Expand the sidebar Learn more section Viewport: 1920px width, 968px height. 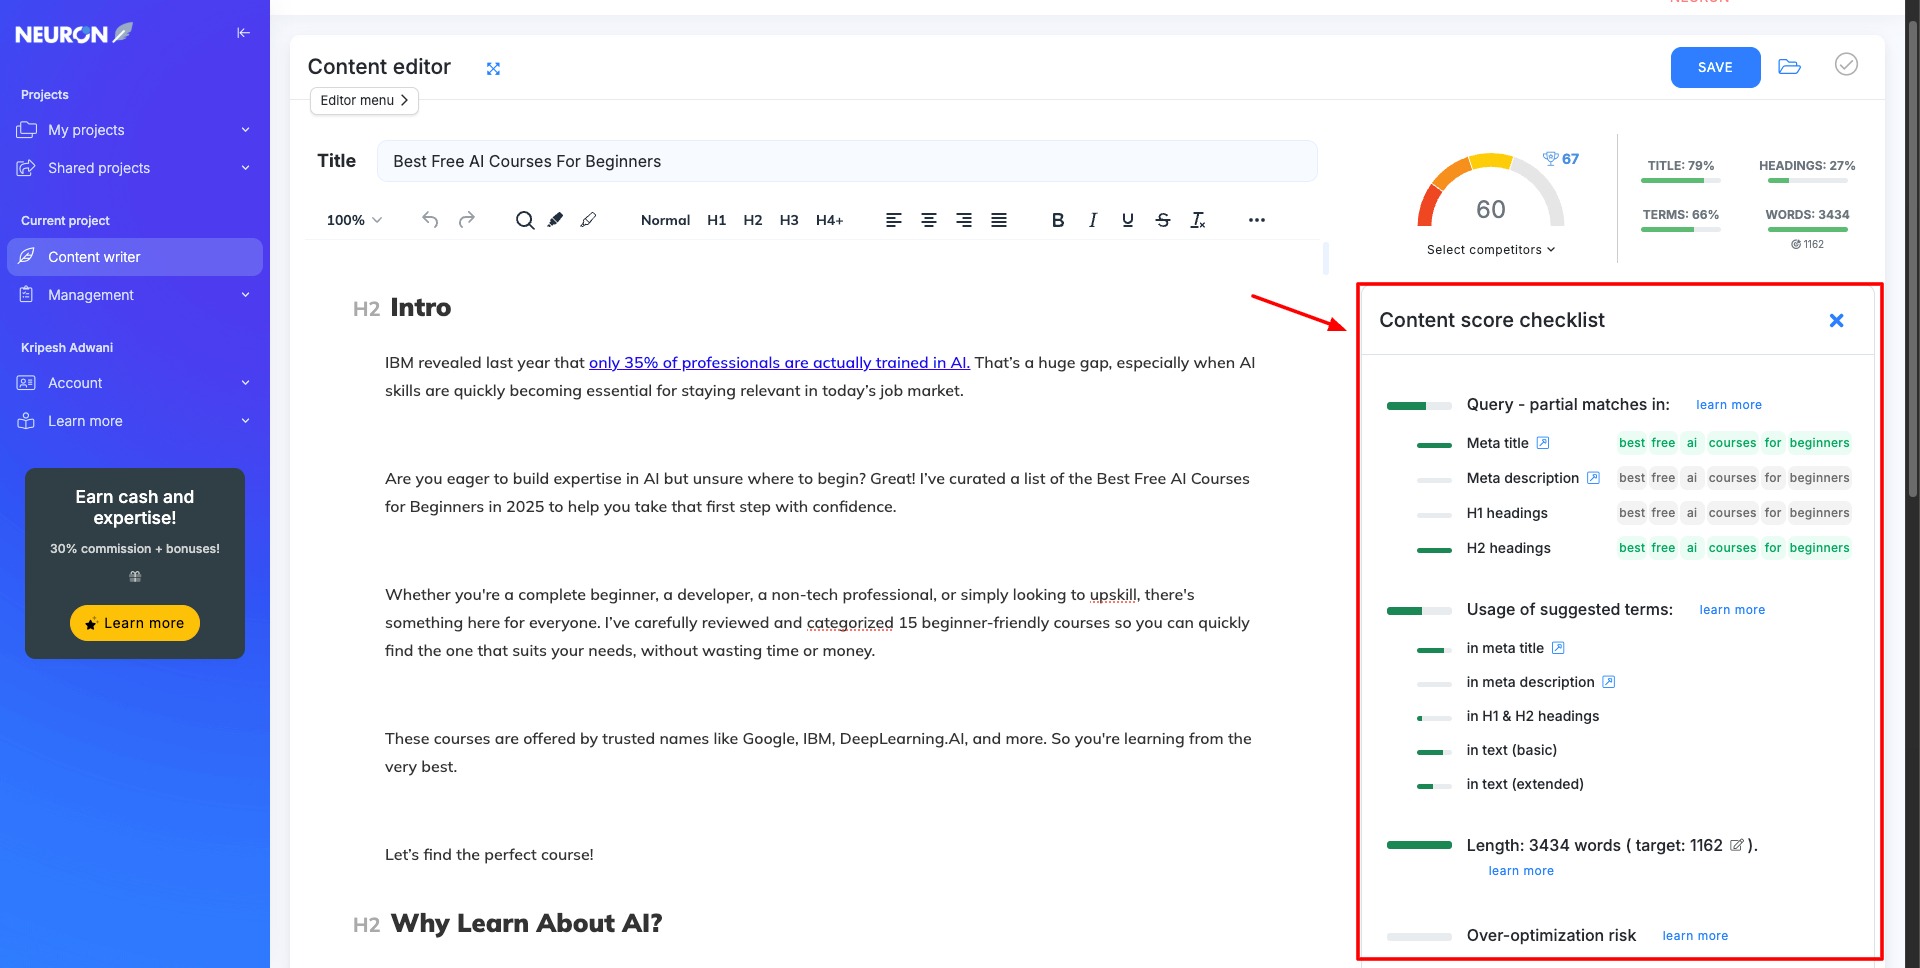pyautogui.click(x=134, y=421)
